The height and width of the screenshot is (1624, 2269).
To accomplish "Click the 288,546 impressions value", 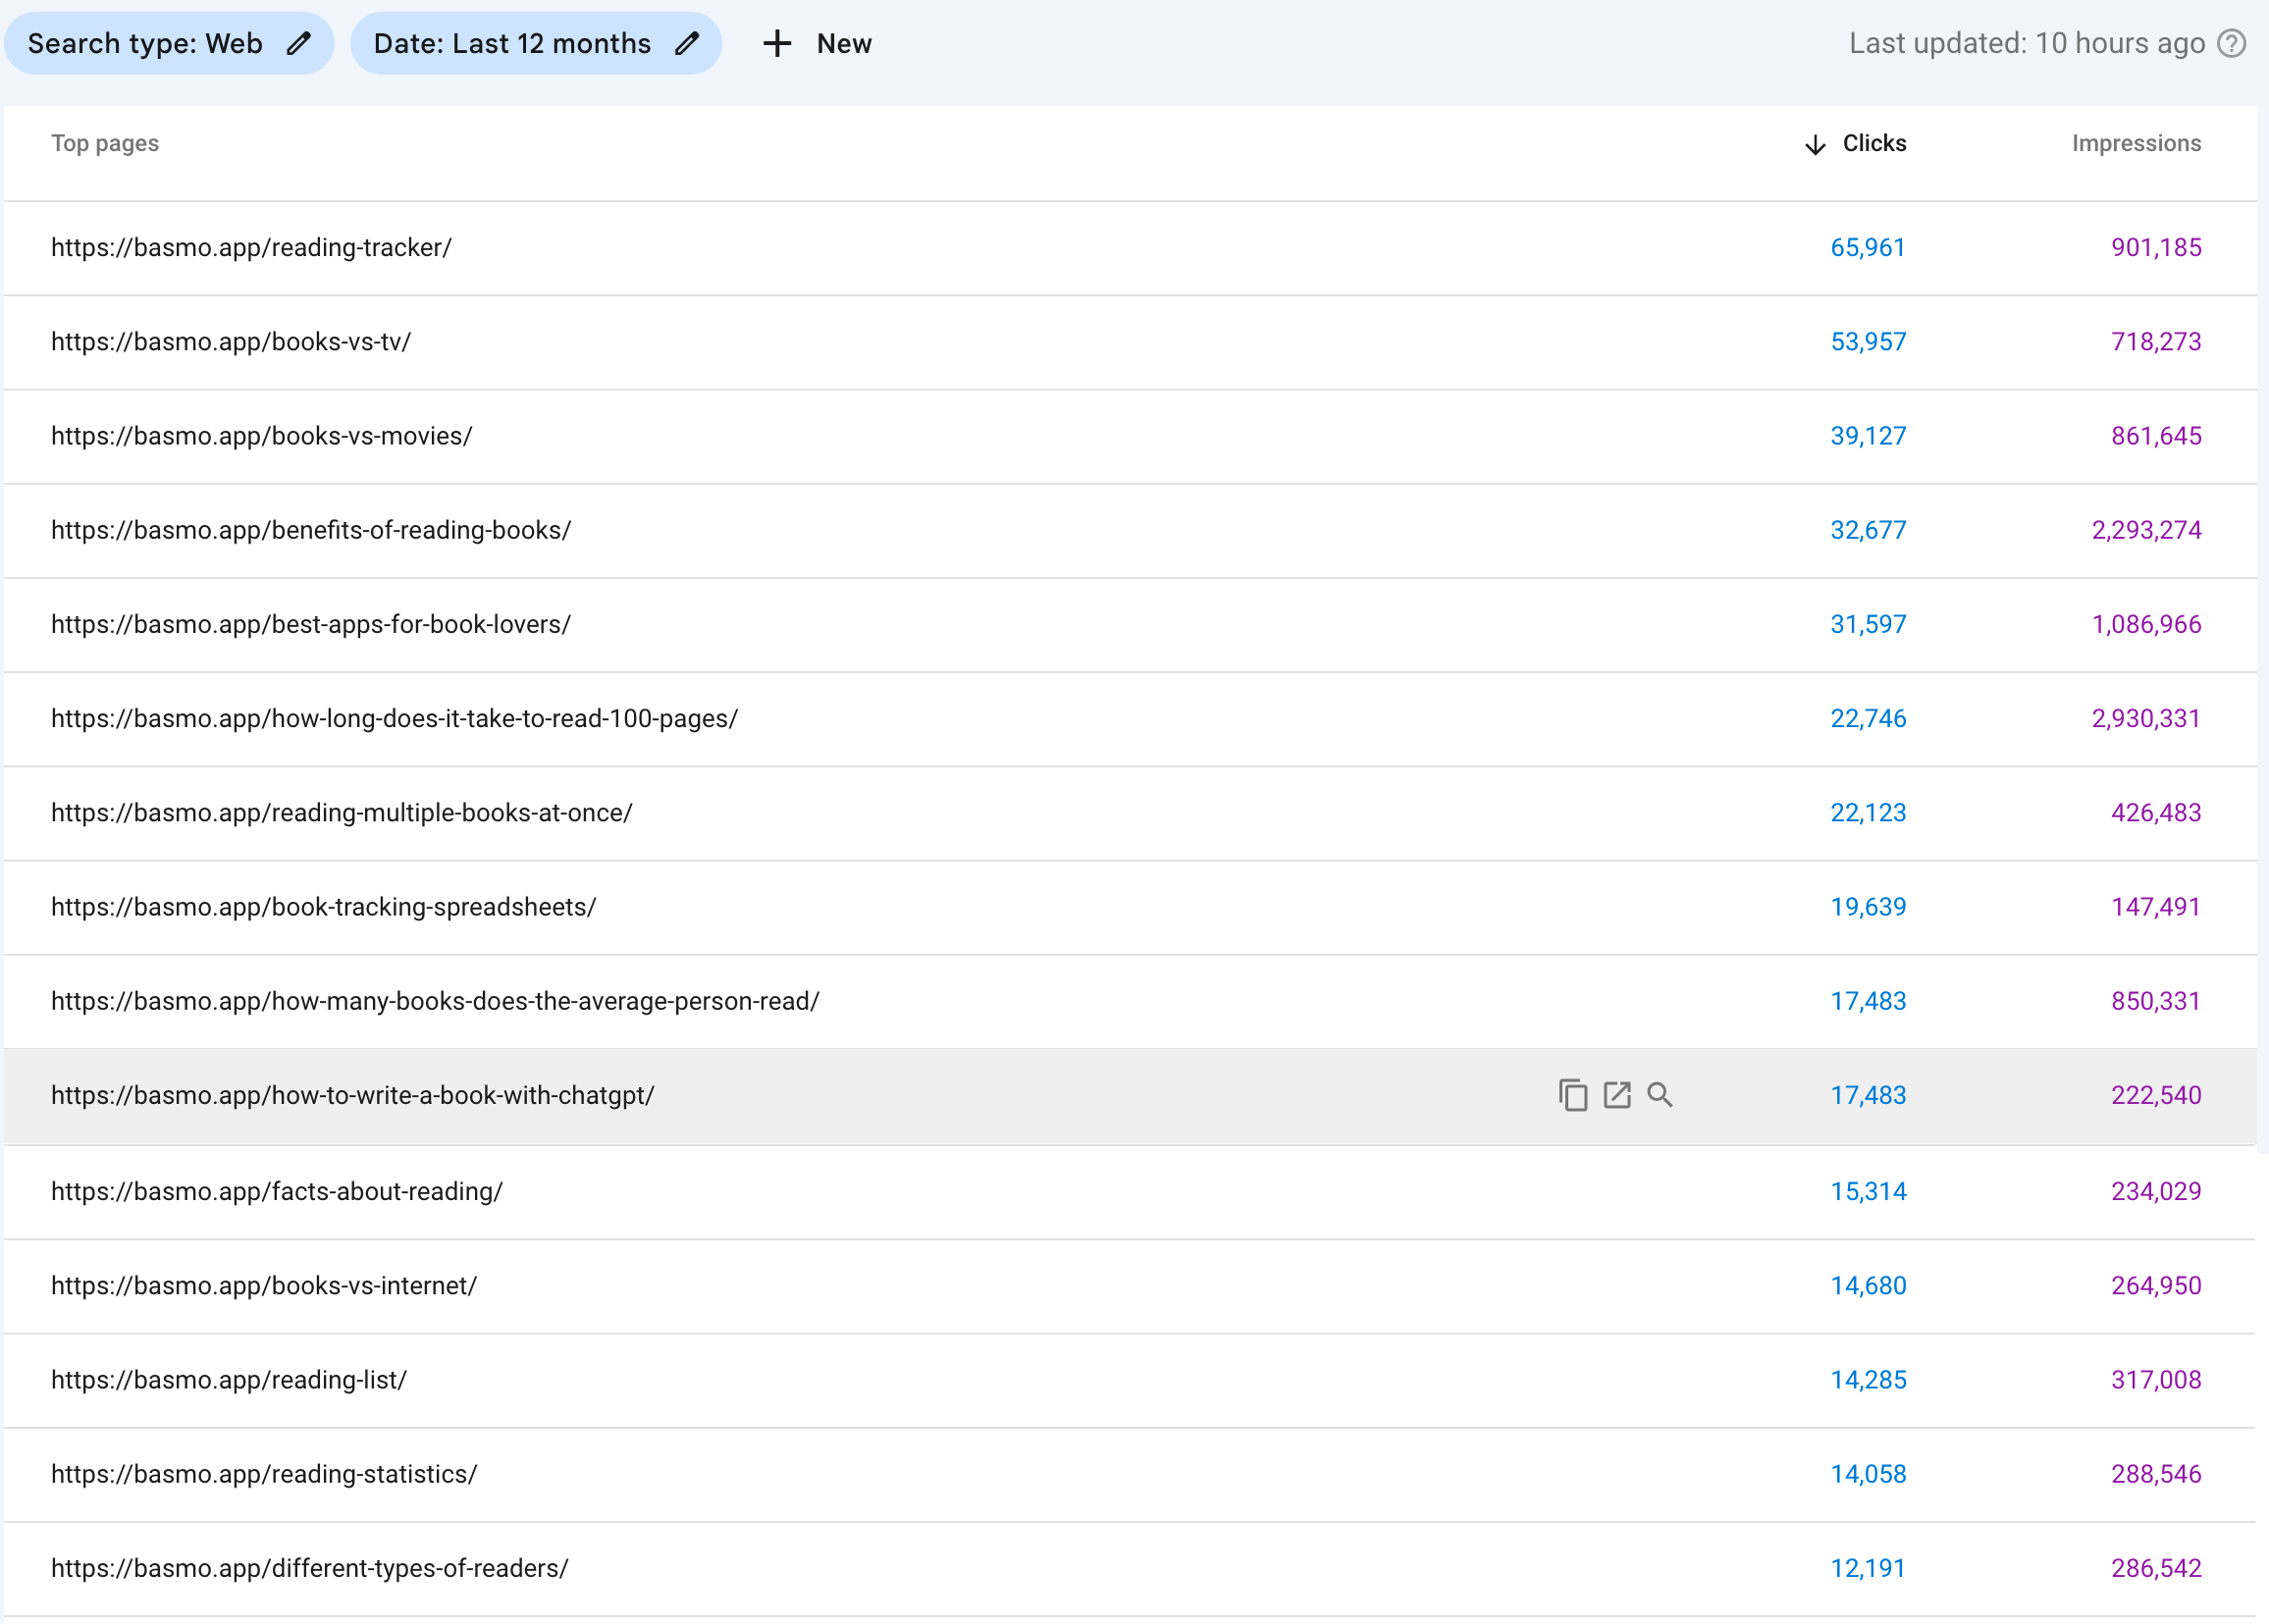I will tap(2156, 1474).
